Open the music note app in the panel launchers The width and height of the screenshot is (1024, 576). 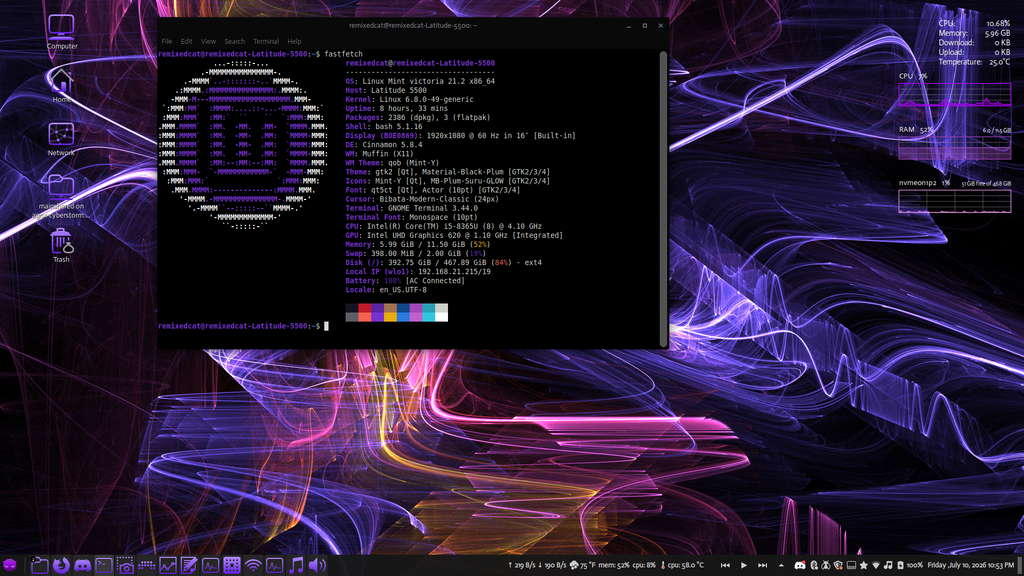tap(296, 565)
